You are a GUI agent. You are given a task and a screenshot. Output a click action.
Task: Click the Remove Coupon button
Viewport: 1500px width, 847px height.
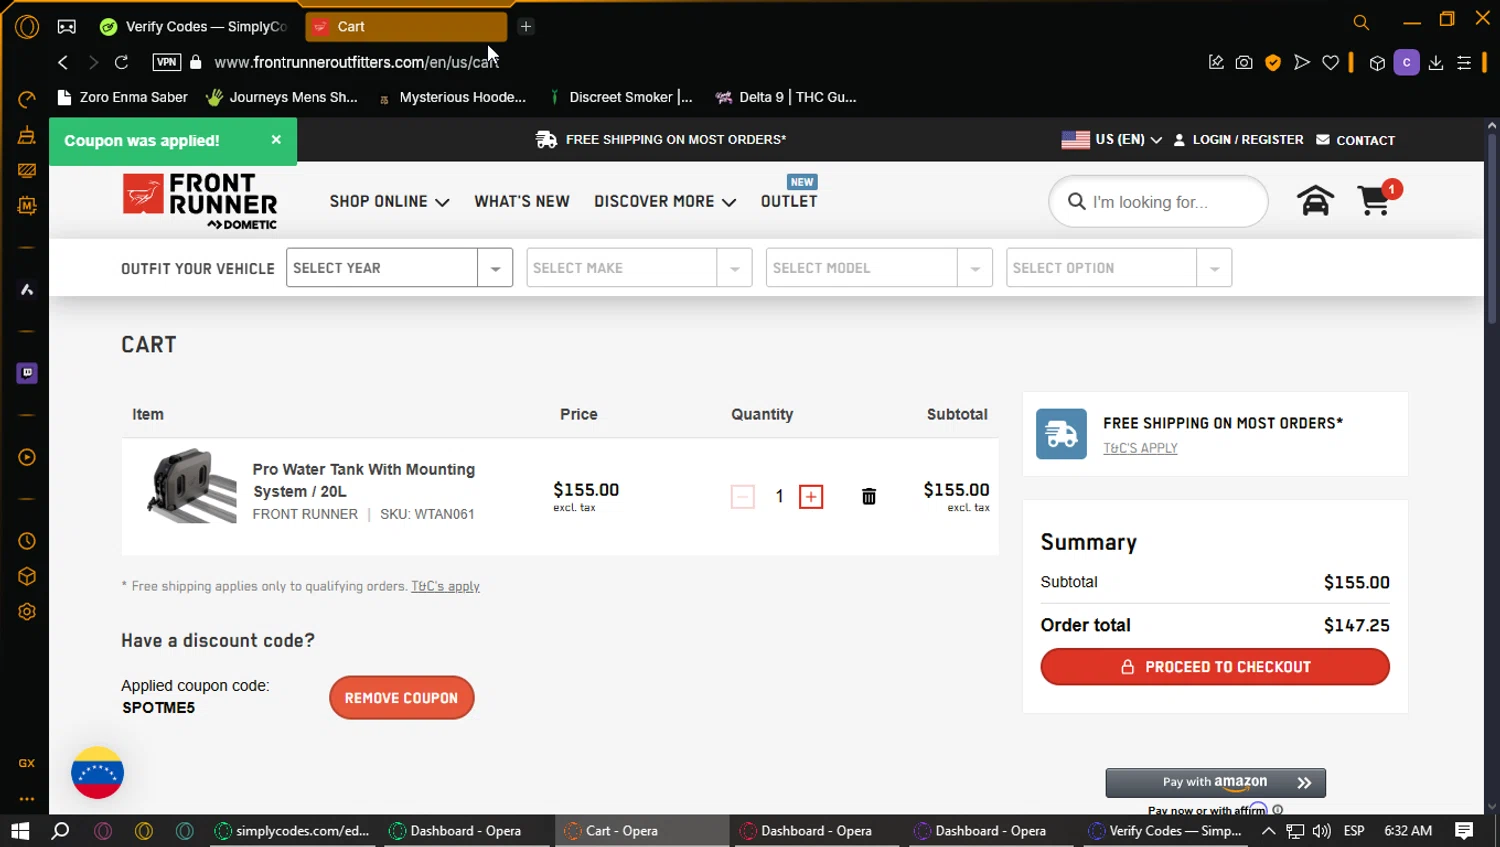(x=401, y=698)
